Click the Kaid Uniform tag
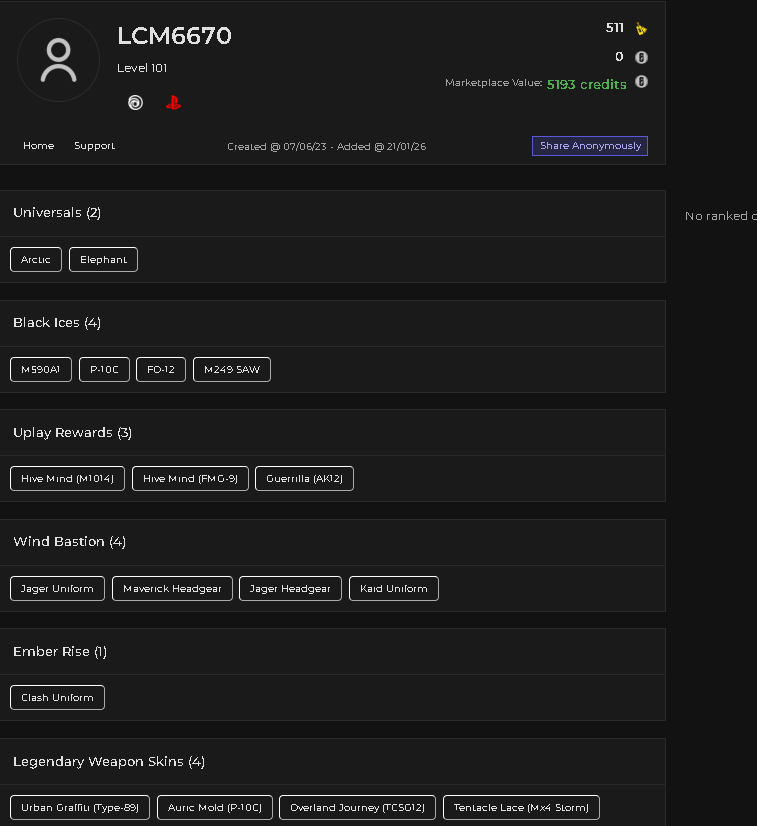 (394, 588)
